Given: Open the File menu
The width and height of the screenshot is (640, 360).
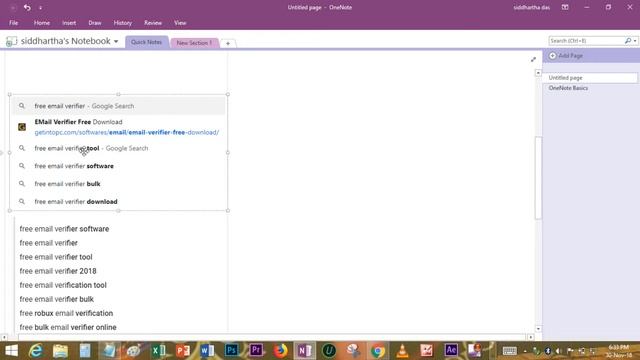Looking at the screenshot, I should (x=13, y=23).
